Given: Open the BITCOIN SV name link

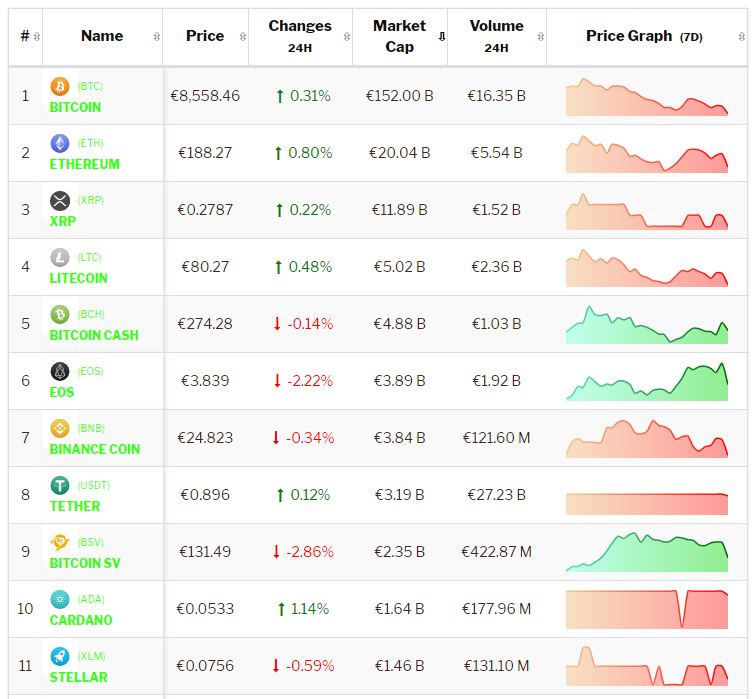Looking at the screenshot, I should pos(85,563).
